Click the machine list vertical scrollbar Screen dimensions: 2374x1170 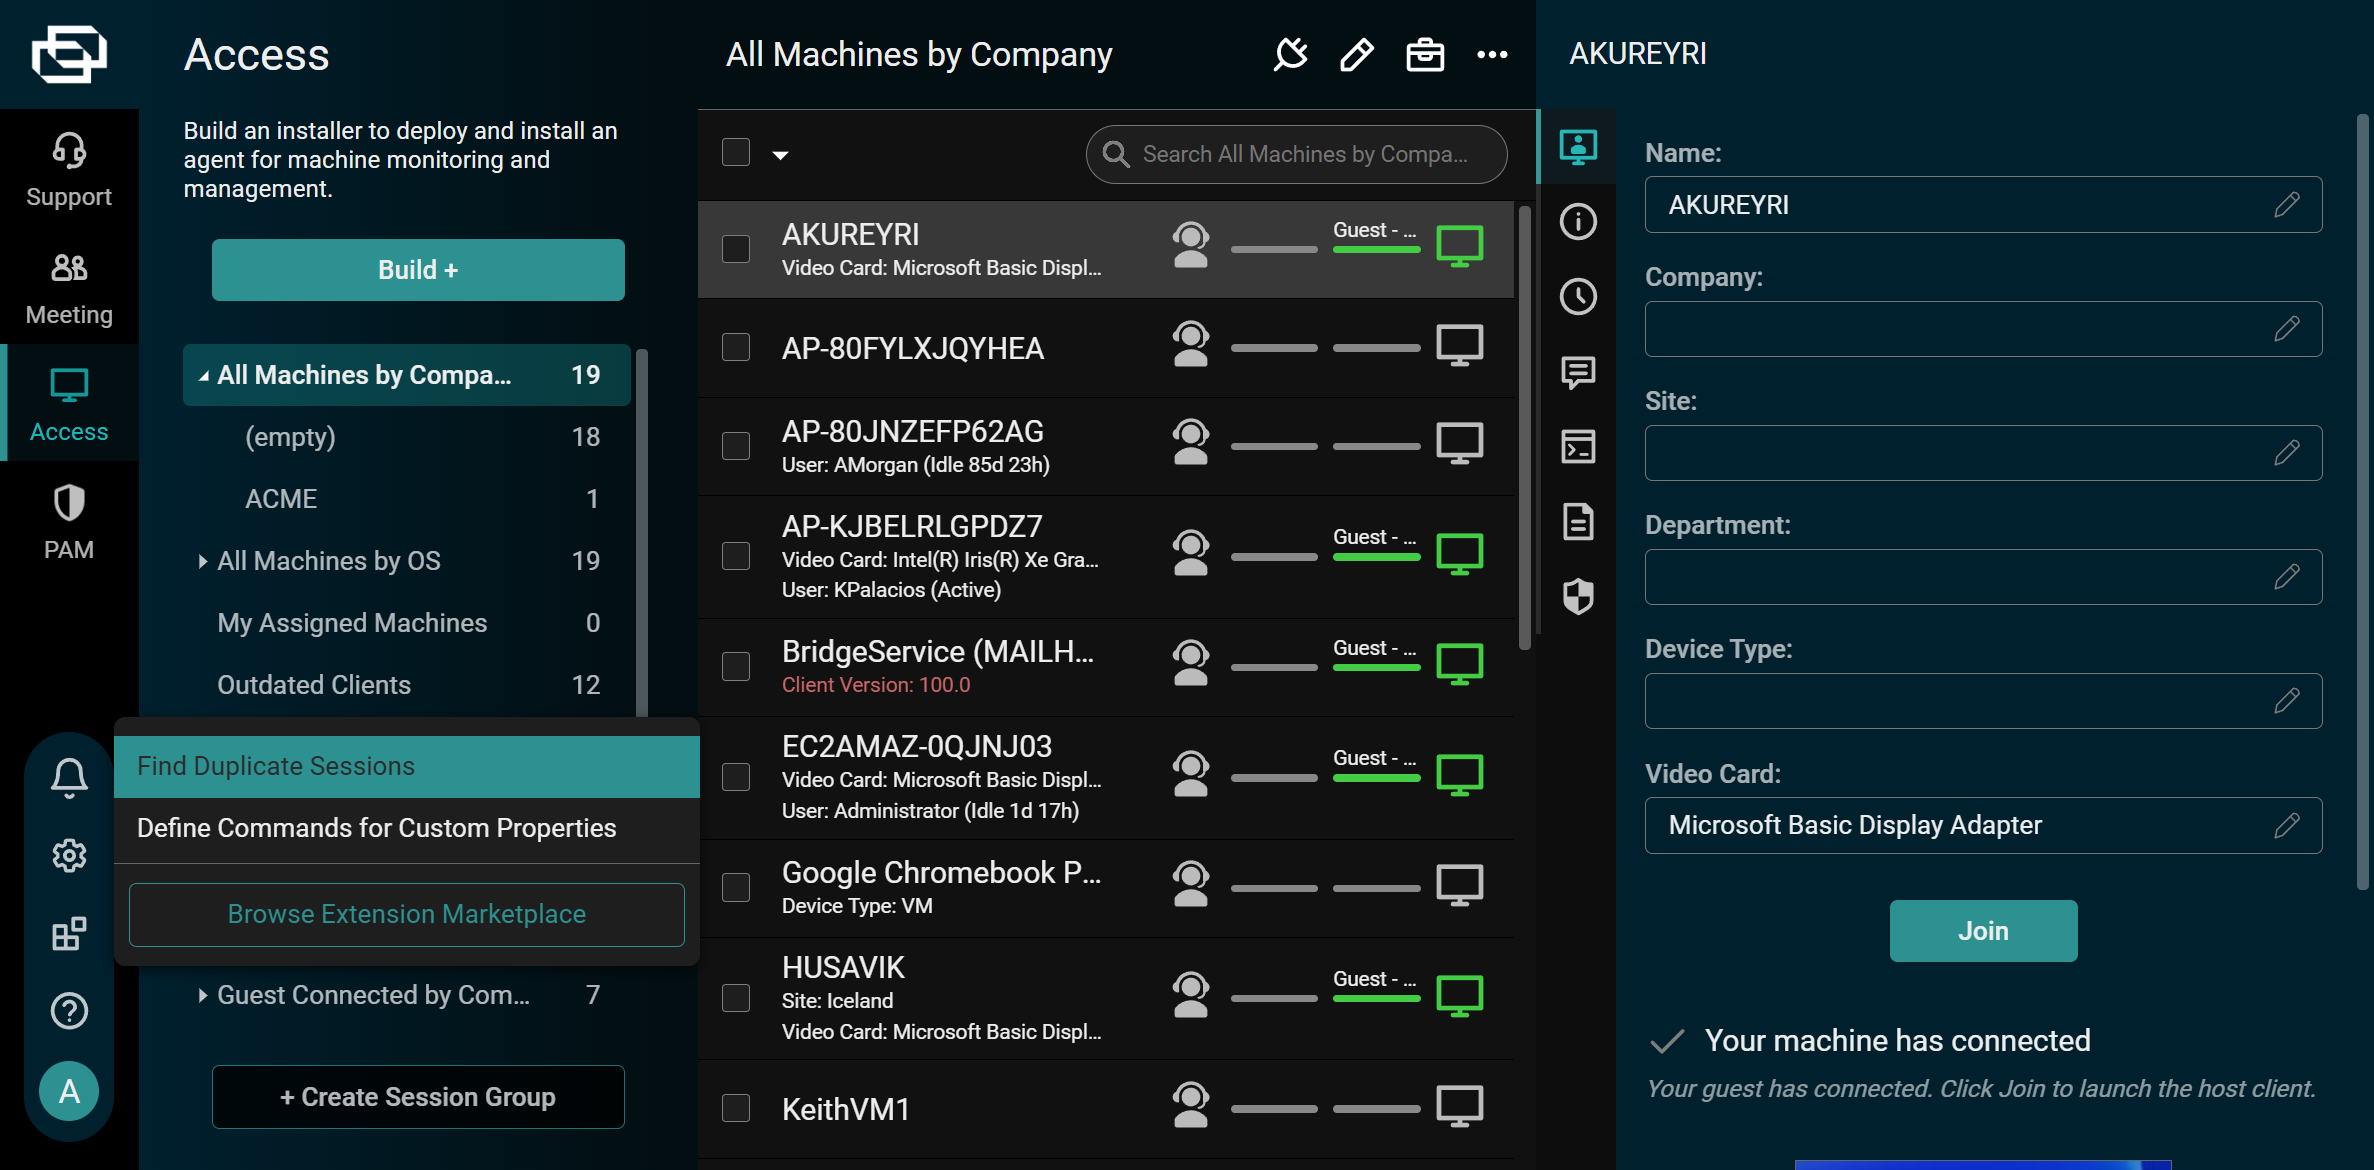1524,430
